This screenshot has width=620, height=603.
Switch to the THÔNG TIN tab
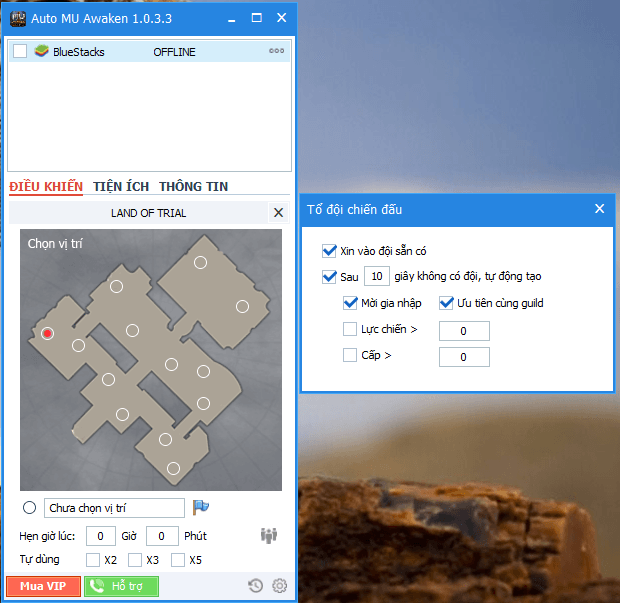(194, 186)
